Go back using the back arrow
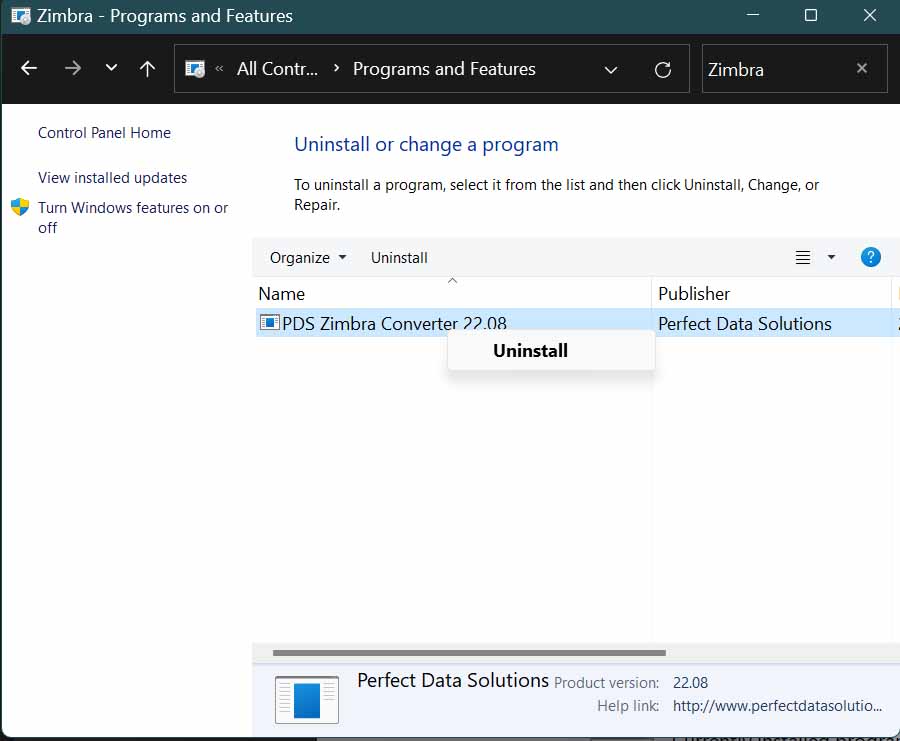The image size is (900, 741). pos(29,68)
